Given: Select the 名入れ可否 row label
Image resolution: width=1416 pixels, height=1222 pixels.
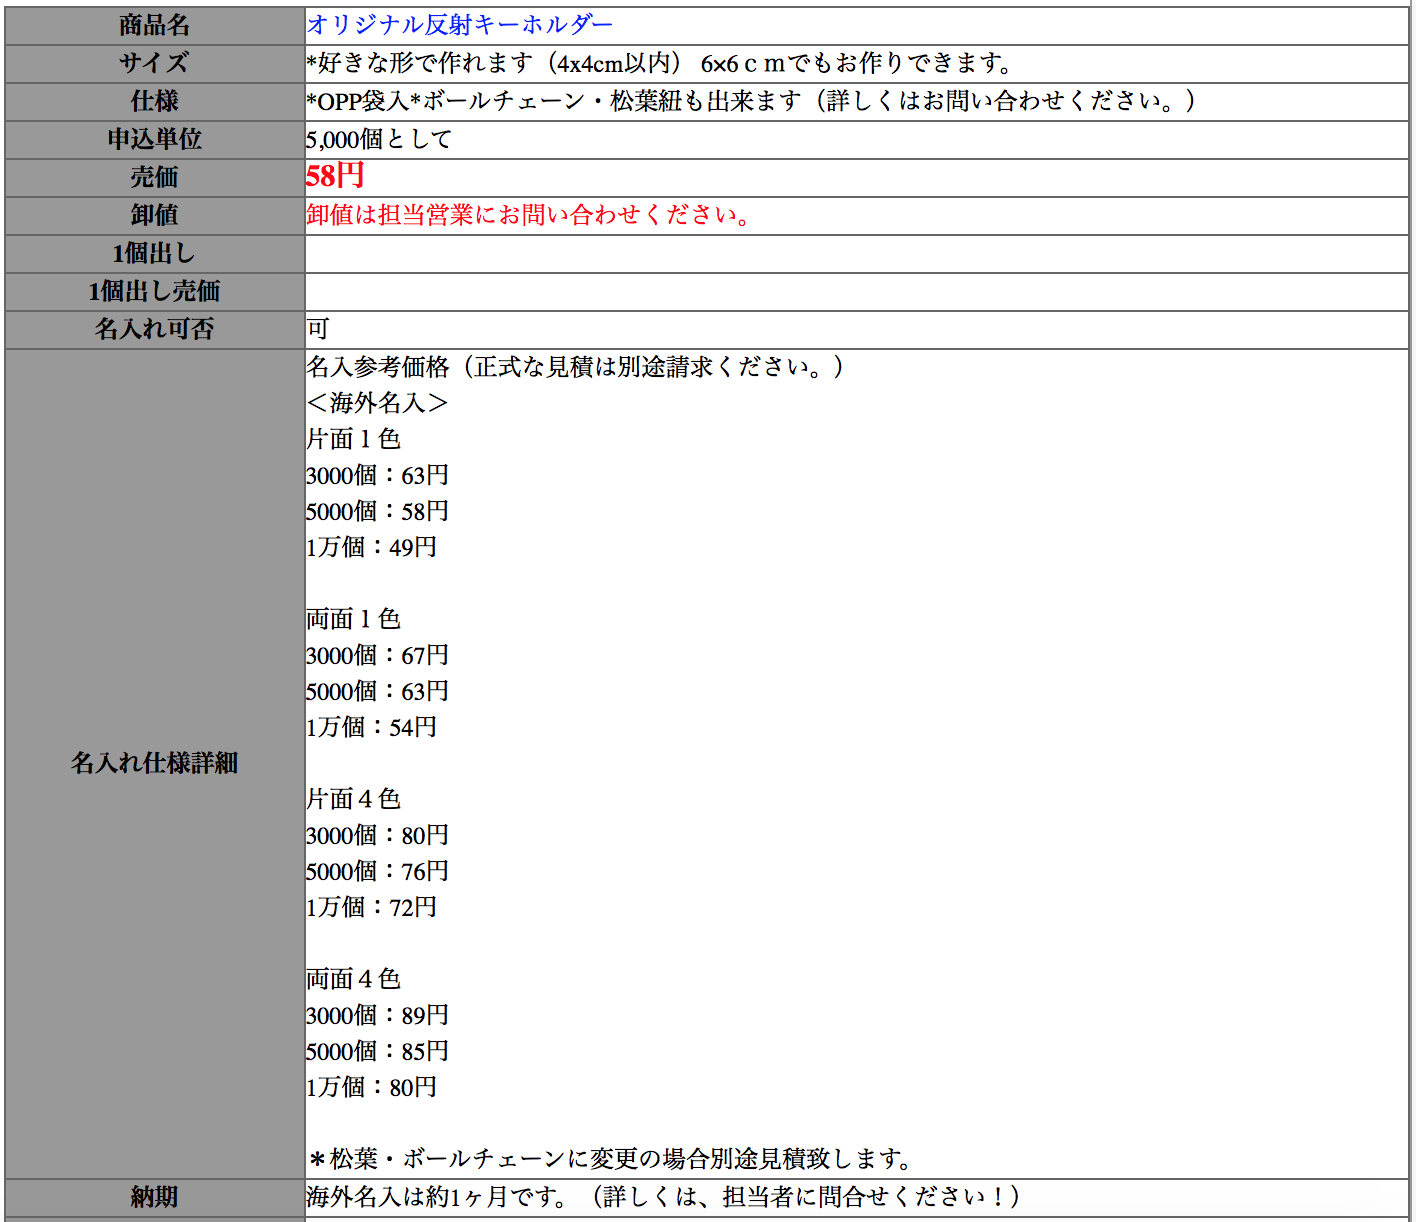Looking at the screenshot, I should click(x=155, y=329).
